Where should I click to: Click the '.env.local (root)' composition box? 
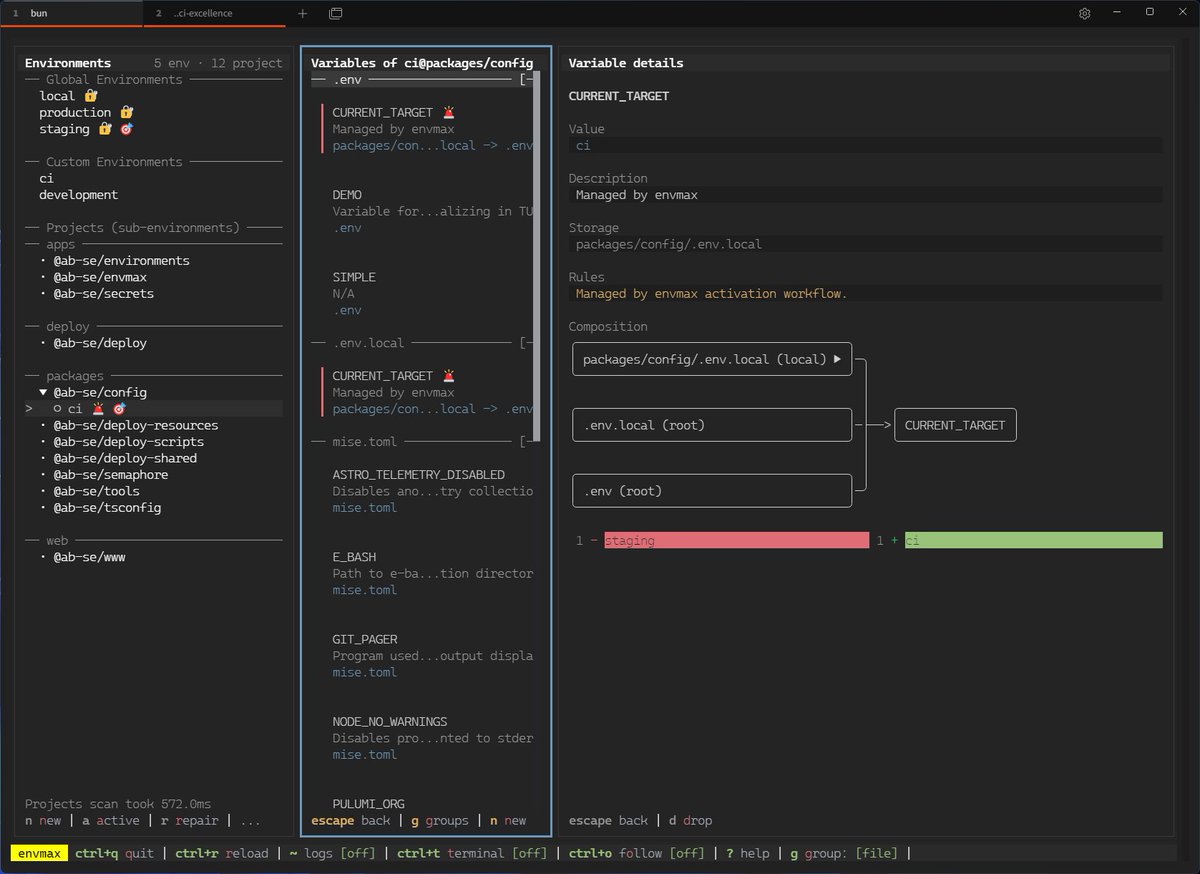(x=712, y=425)
